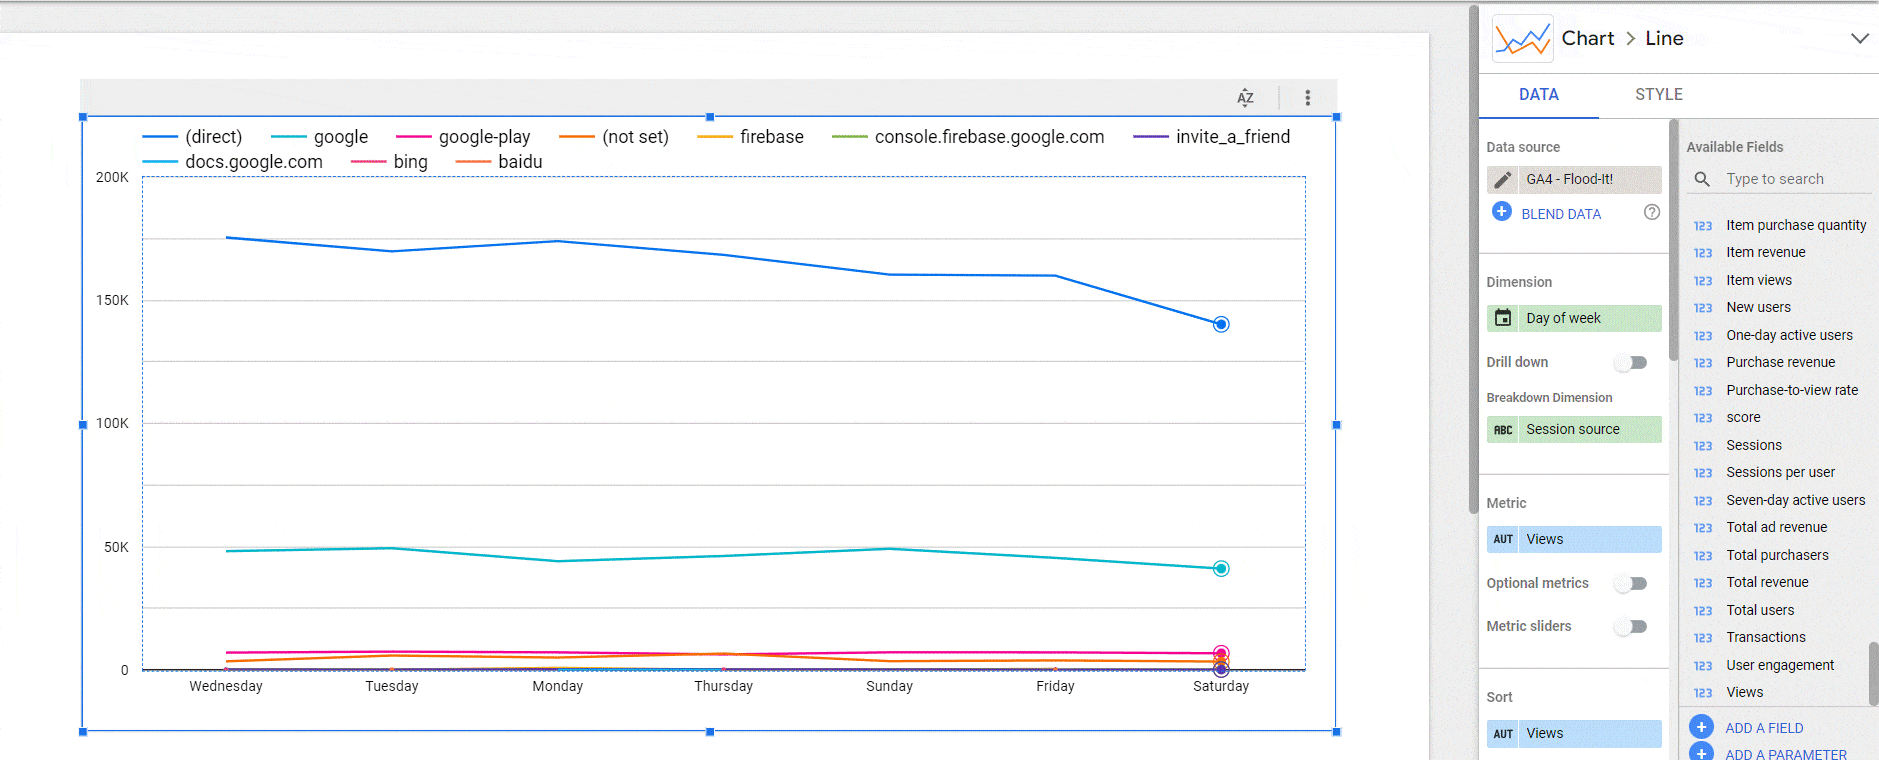Click the Add a Parameter plus icon
Screen dimensions: 1879x760
[x=1701, y=752]
